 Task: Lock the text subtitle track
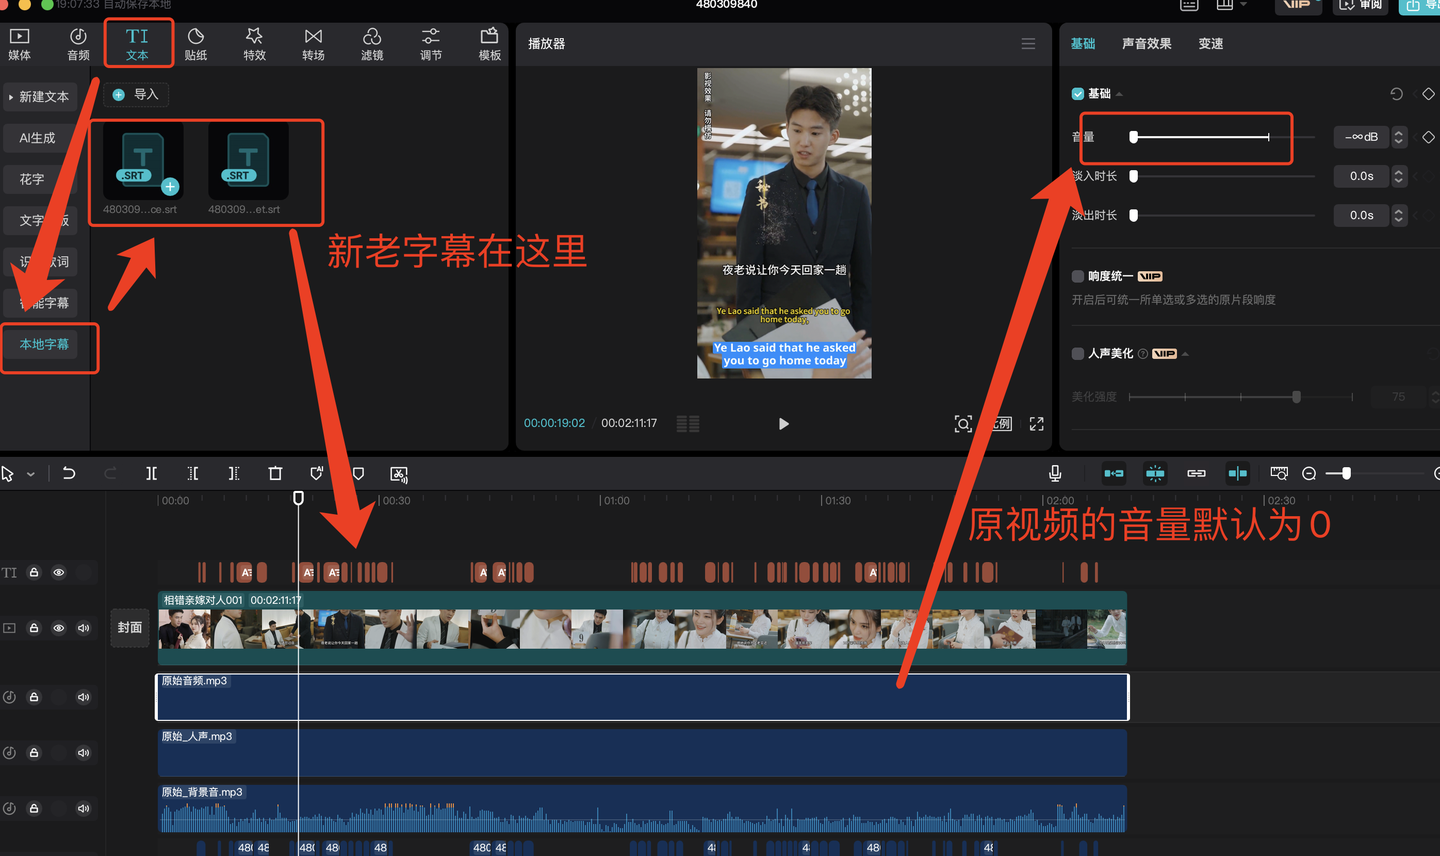(x=34, y=572)
